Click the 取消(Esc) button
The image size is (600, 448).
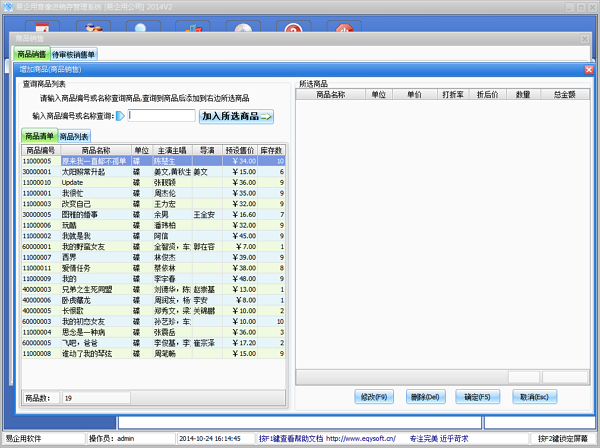[x=534, y=397]
